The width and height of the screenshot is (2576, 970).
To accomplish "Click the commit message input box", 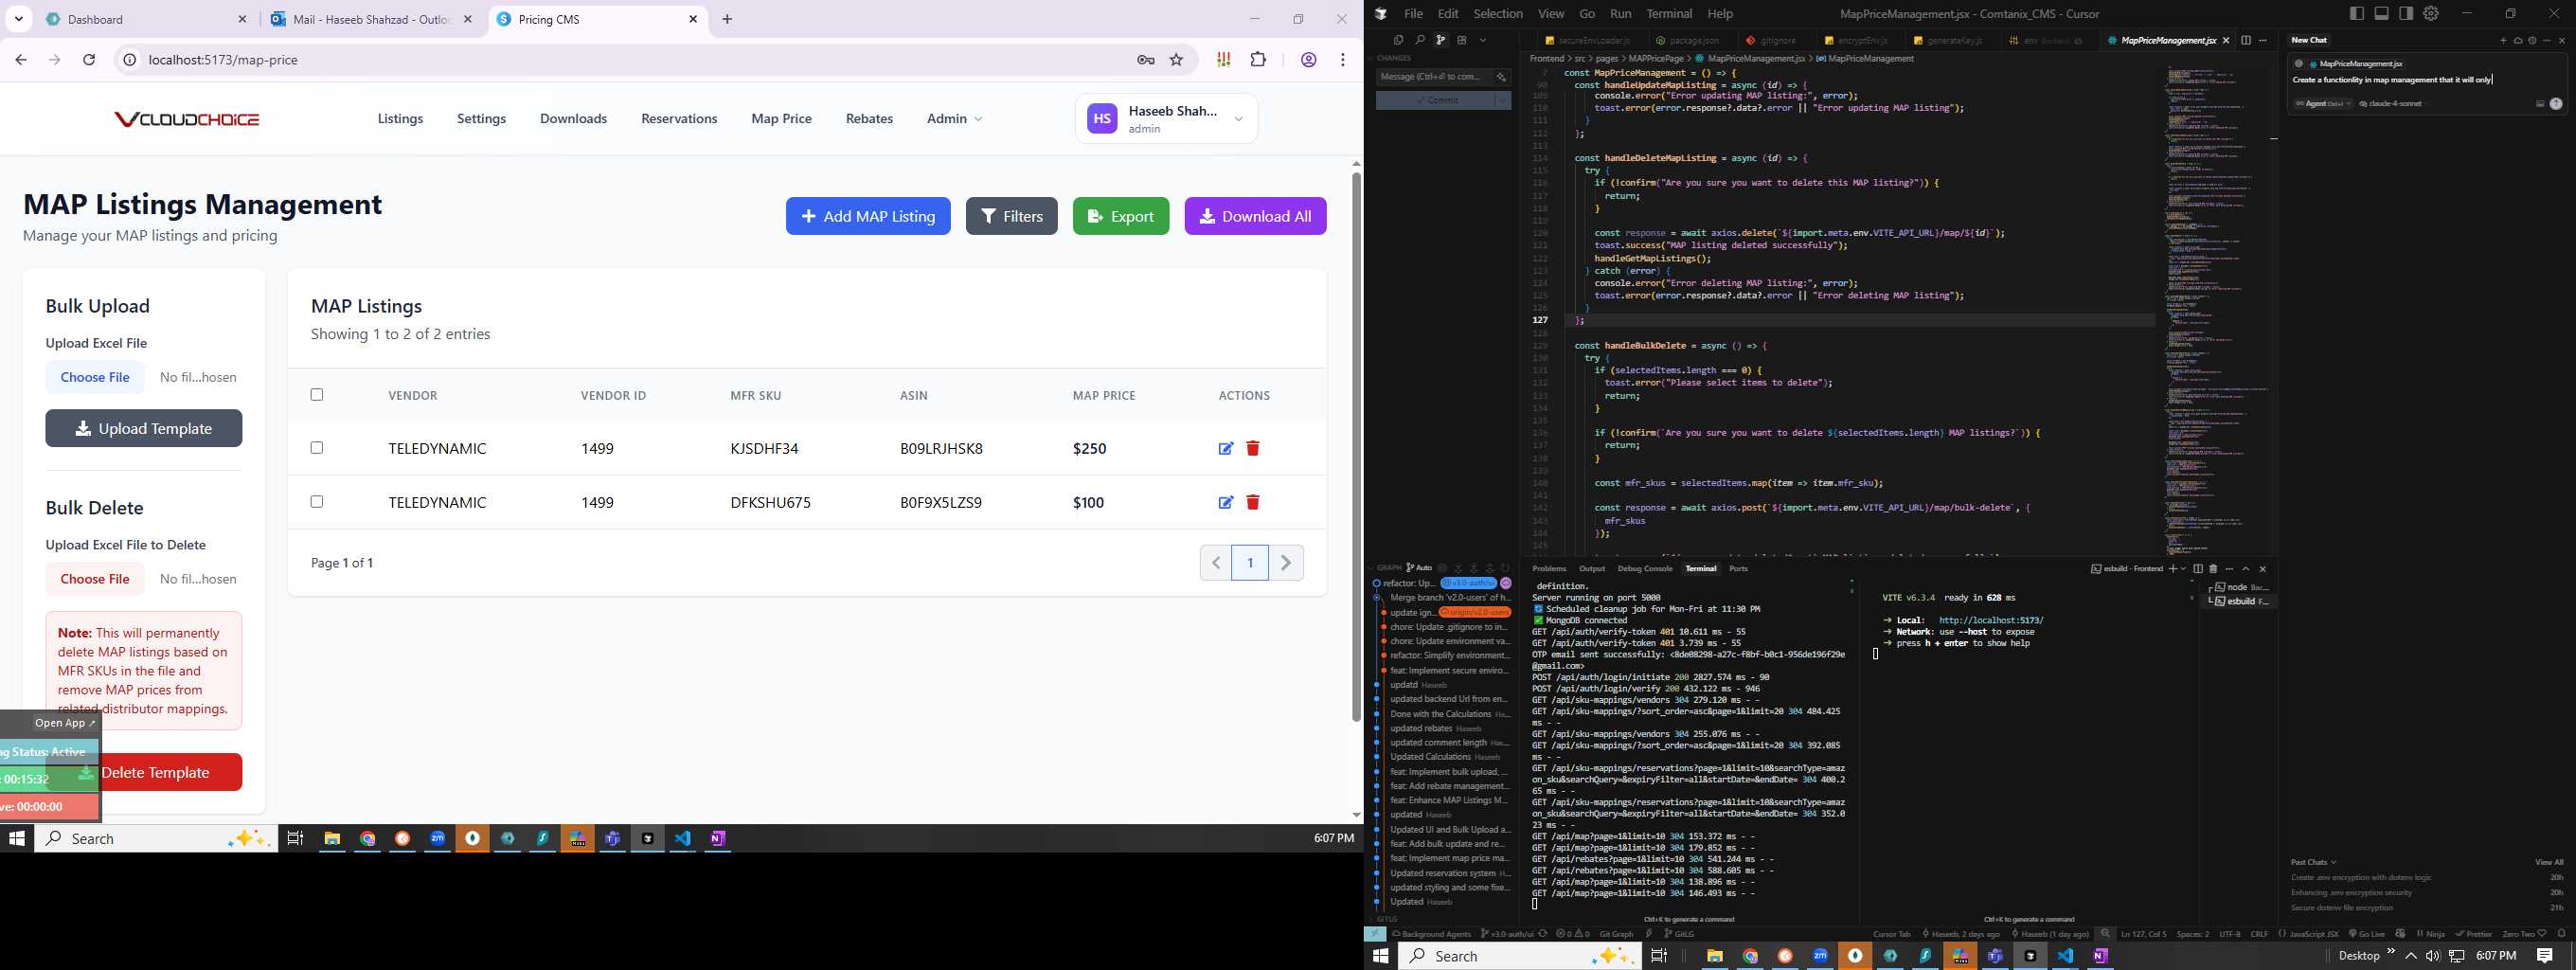I will pos(1443,76).
